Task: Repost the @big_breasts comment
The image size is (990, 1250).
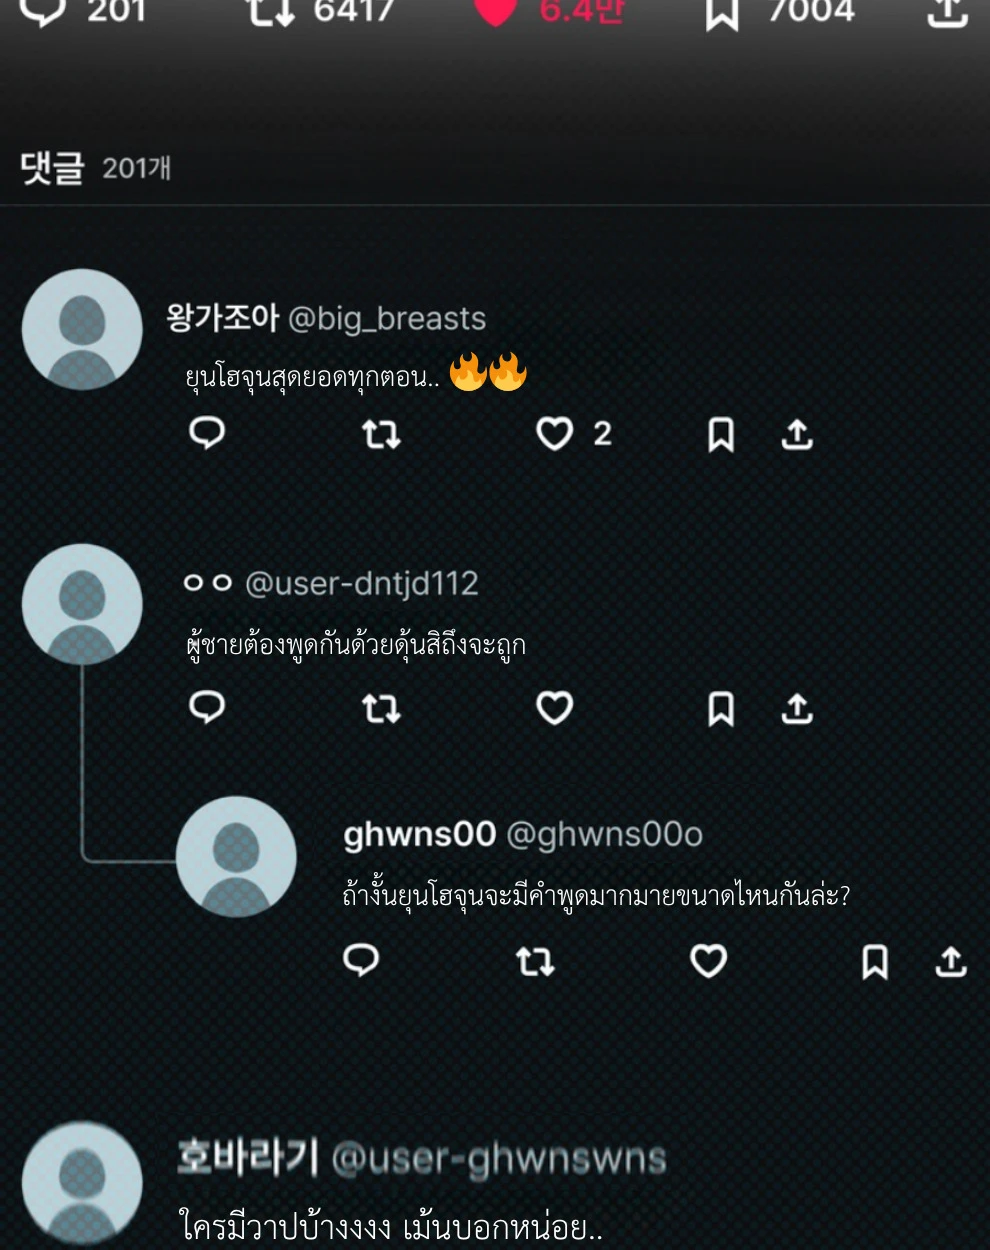Action: 381,434
